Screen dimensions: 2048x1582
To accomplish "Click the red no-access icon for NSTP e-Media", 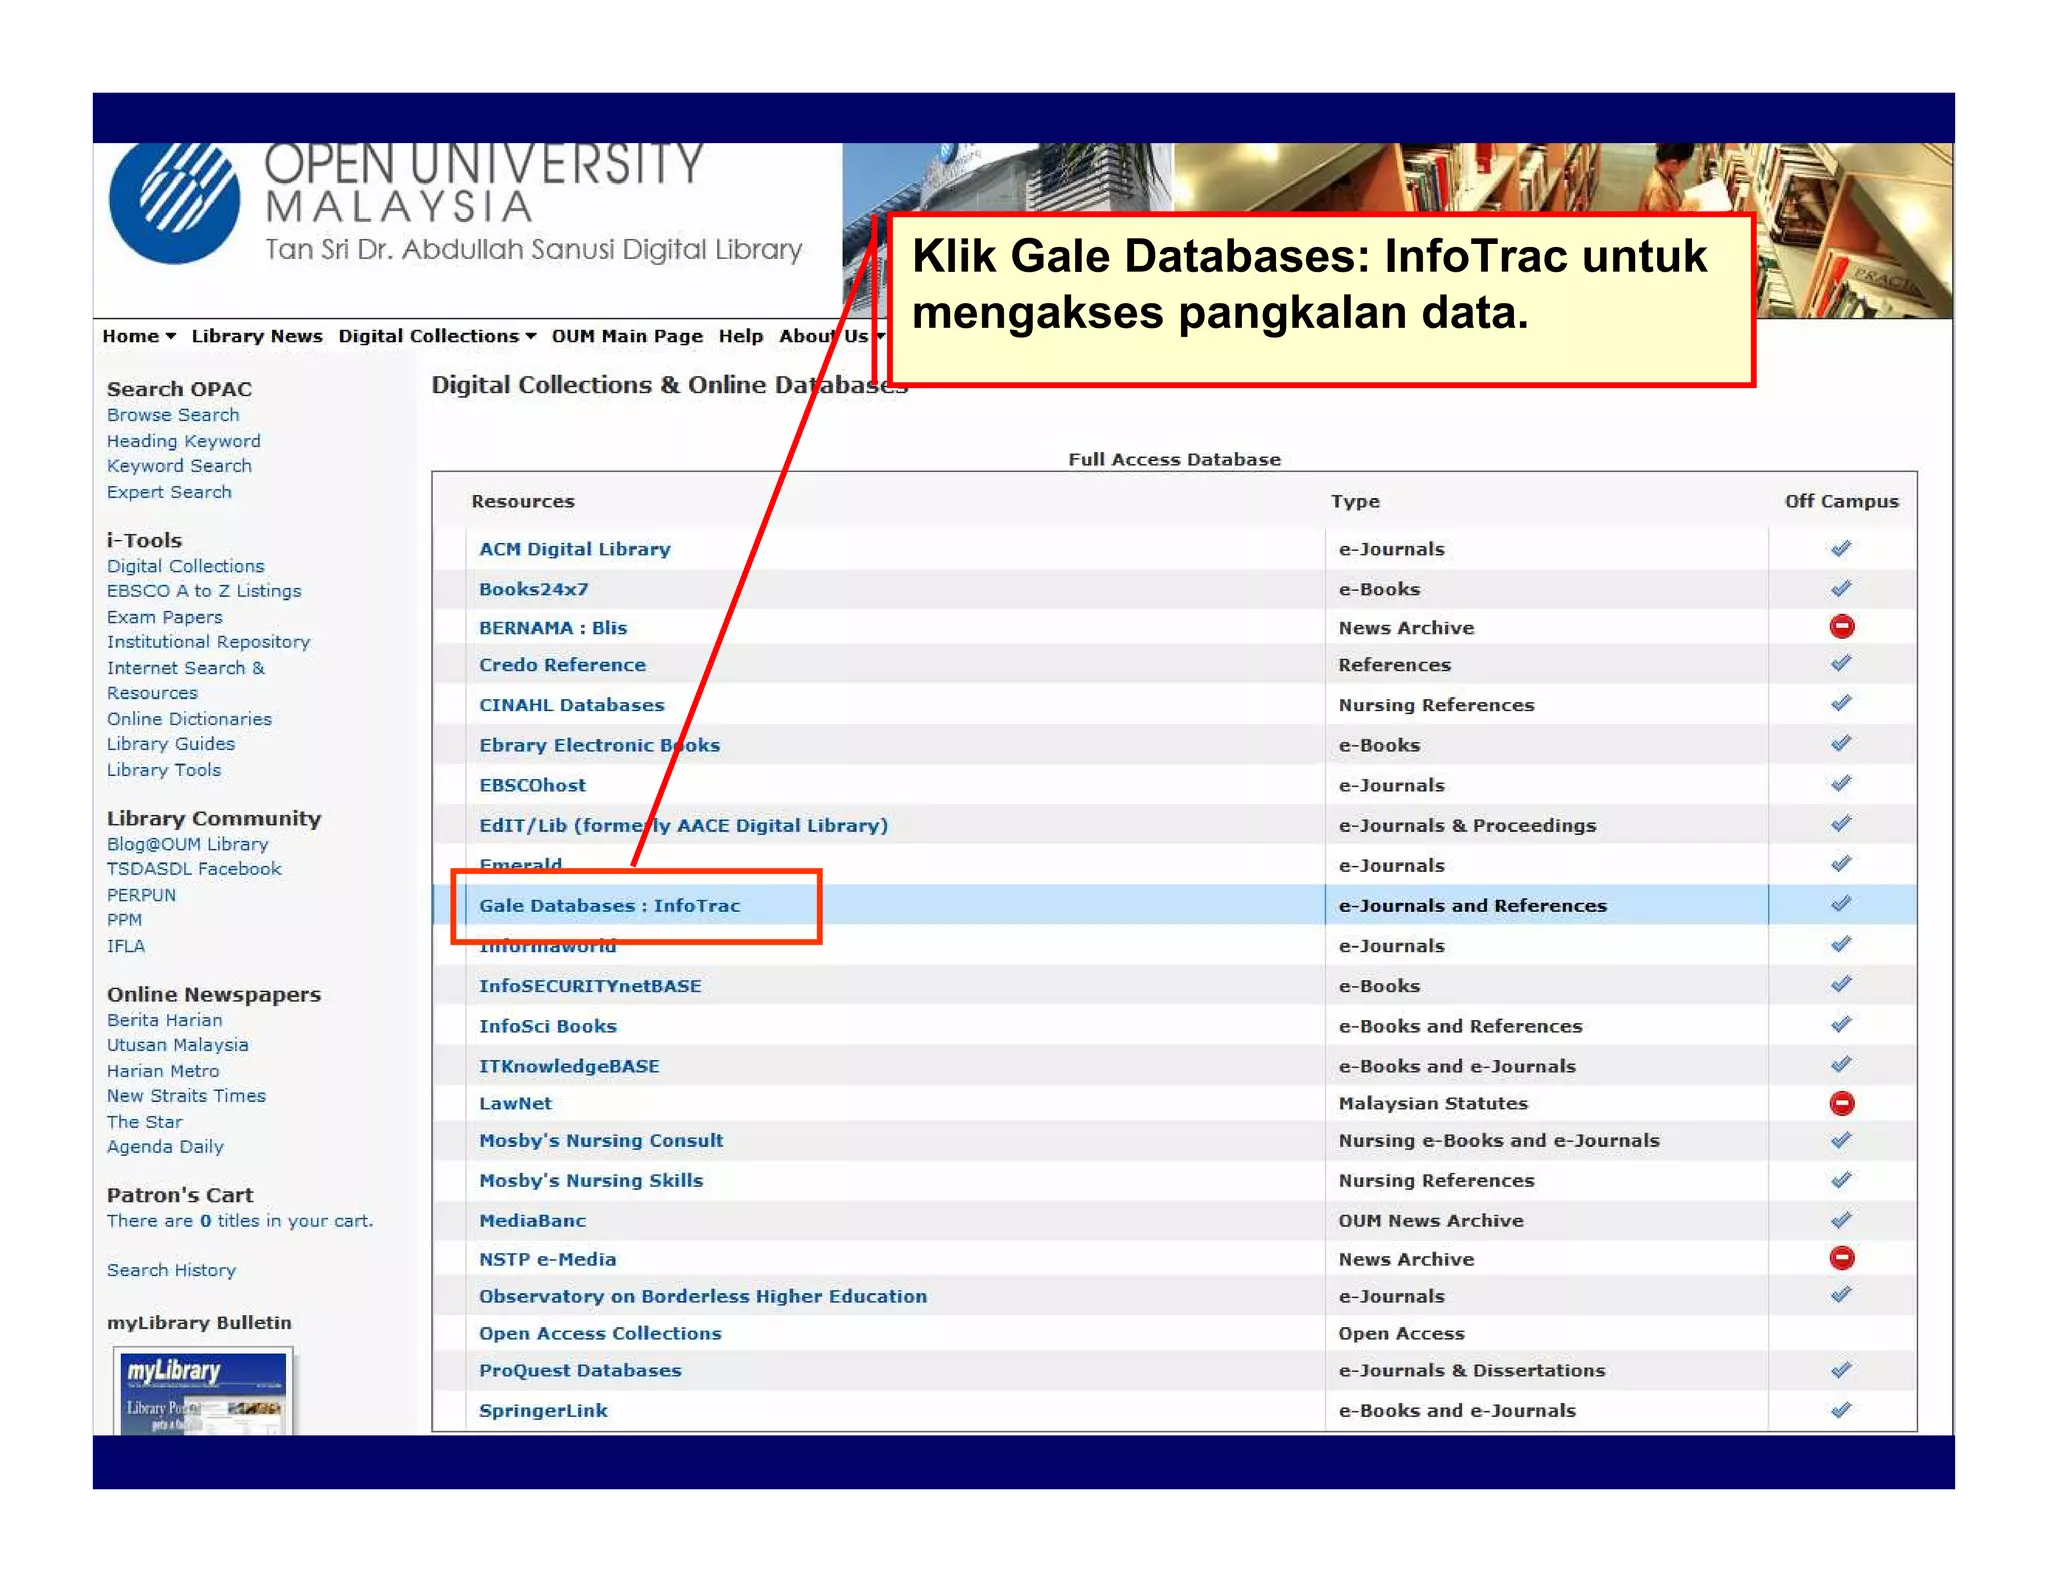I will pos(1841,1258).
